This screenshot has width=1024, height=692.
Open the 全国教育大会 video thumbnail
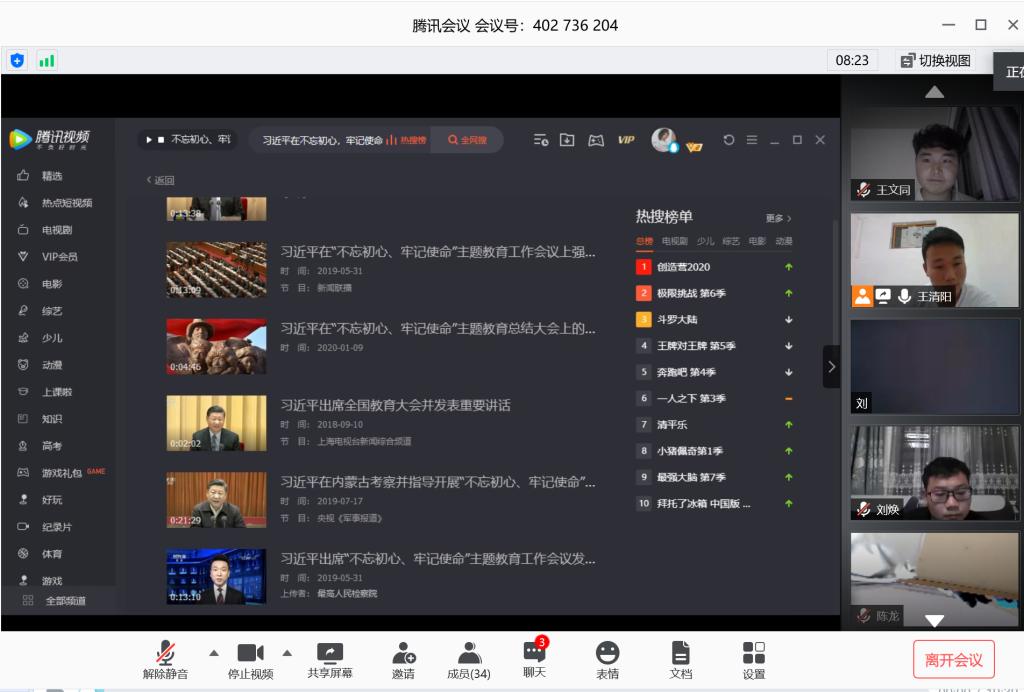[216, 423]
